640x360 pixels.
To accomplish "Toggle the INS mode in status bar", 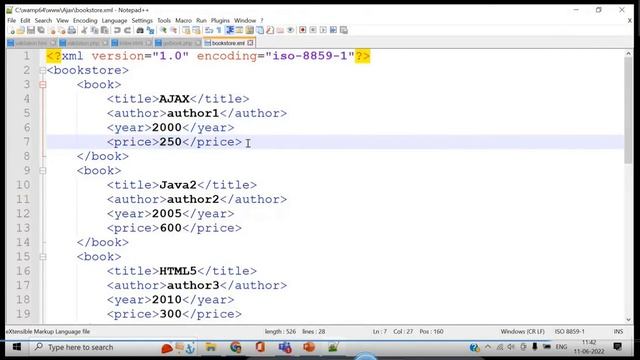I will pos(618,331).
